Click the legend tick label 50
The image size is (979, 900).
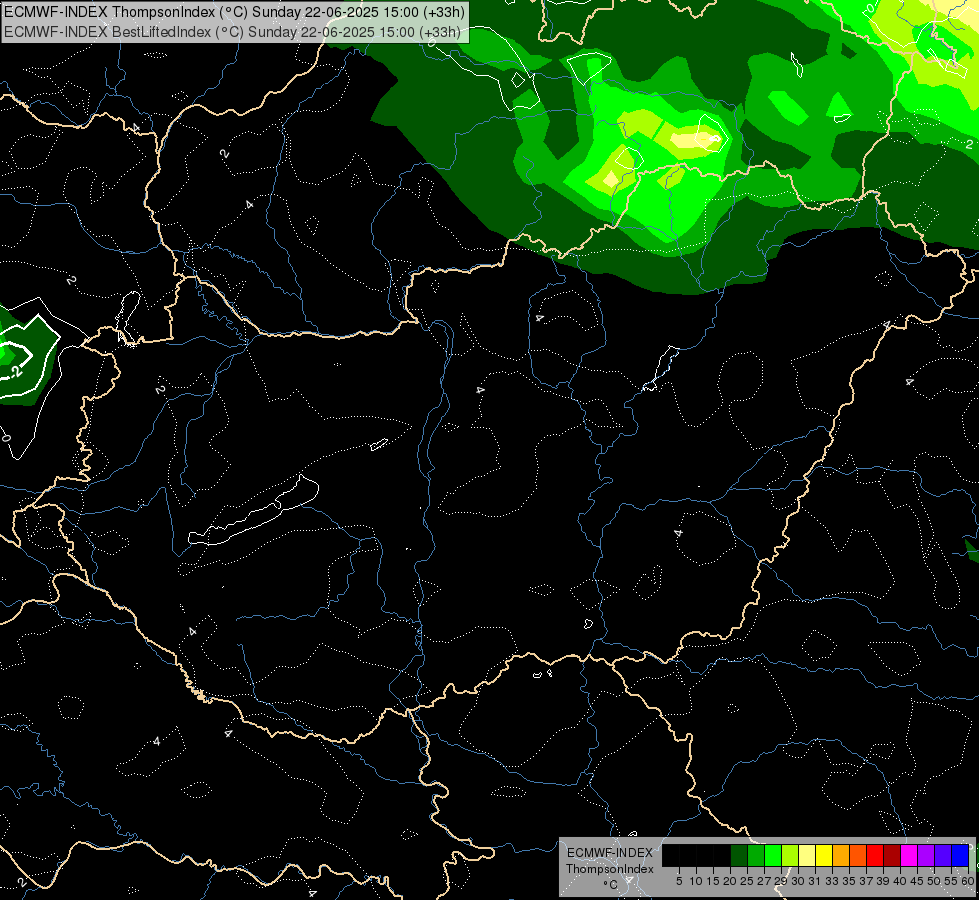point(933,881)
